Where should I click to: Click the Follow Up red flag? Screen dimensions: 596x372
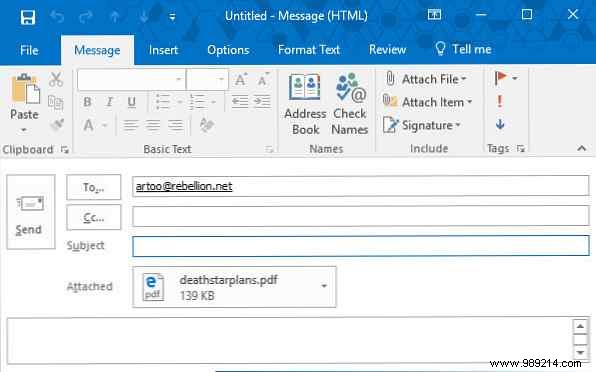pyautogui.click(x=500, y=78)
